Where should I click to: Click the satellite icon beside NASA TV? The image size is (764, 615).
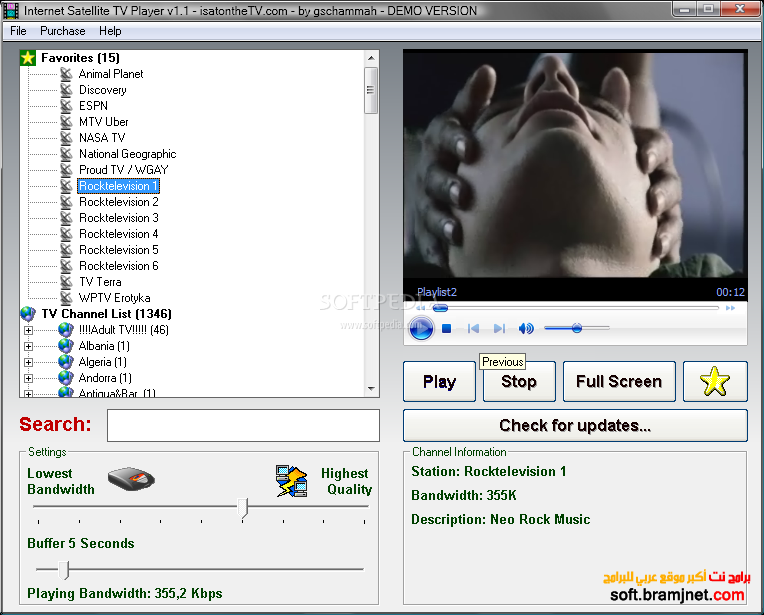[x=66, y=138]
